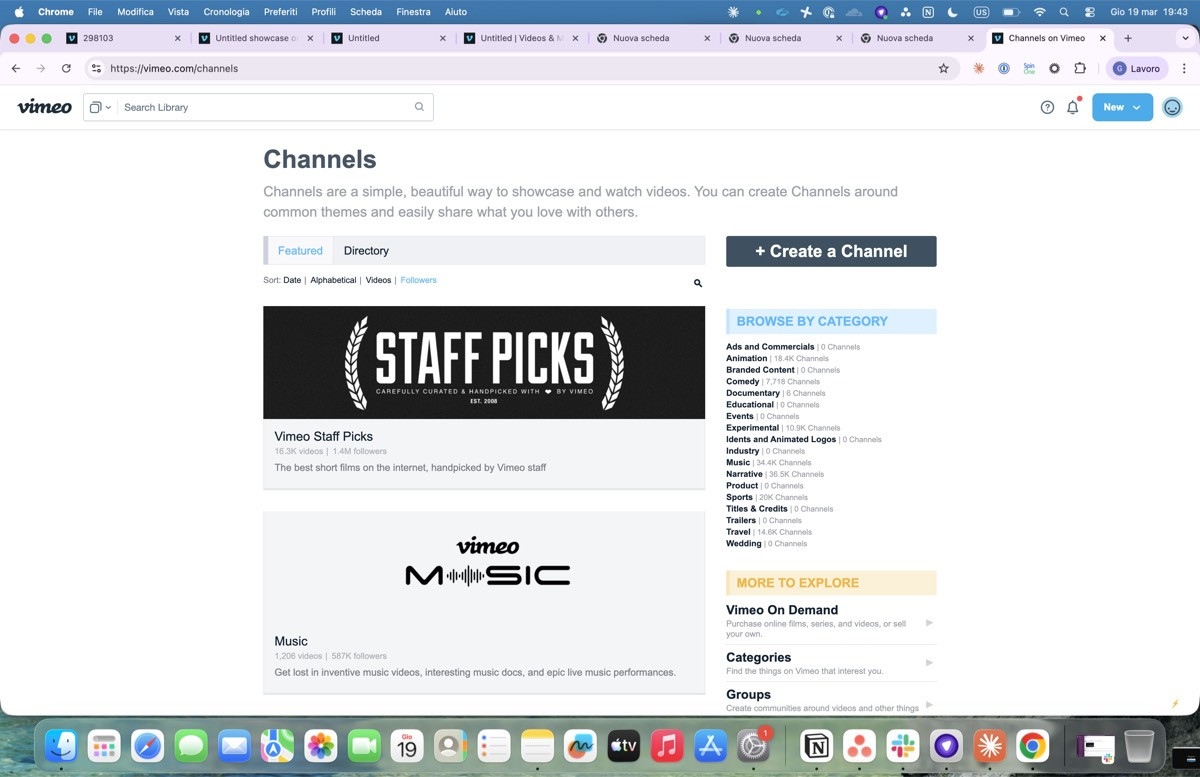Open the New dropdown button
1200x777 pixels.
point(1122,107)
